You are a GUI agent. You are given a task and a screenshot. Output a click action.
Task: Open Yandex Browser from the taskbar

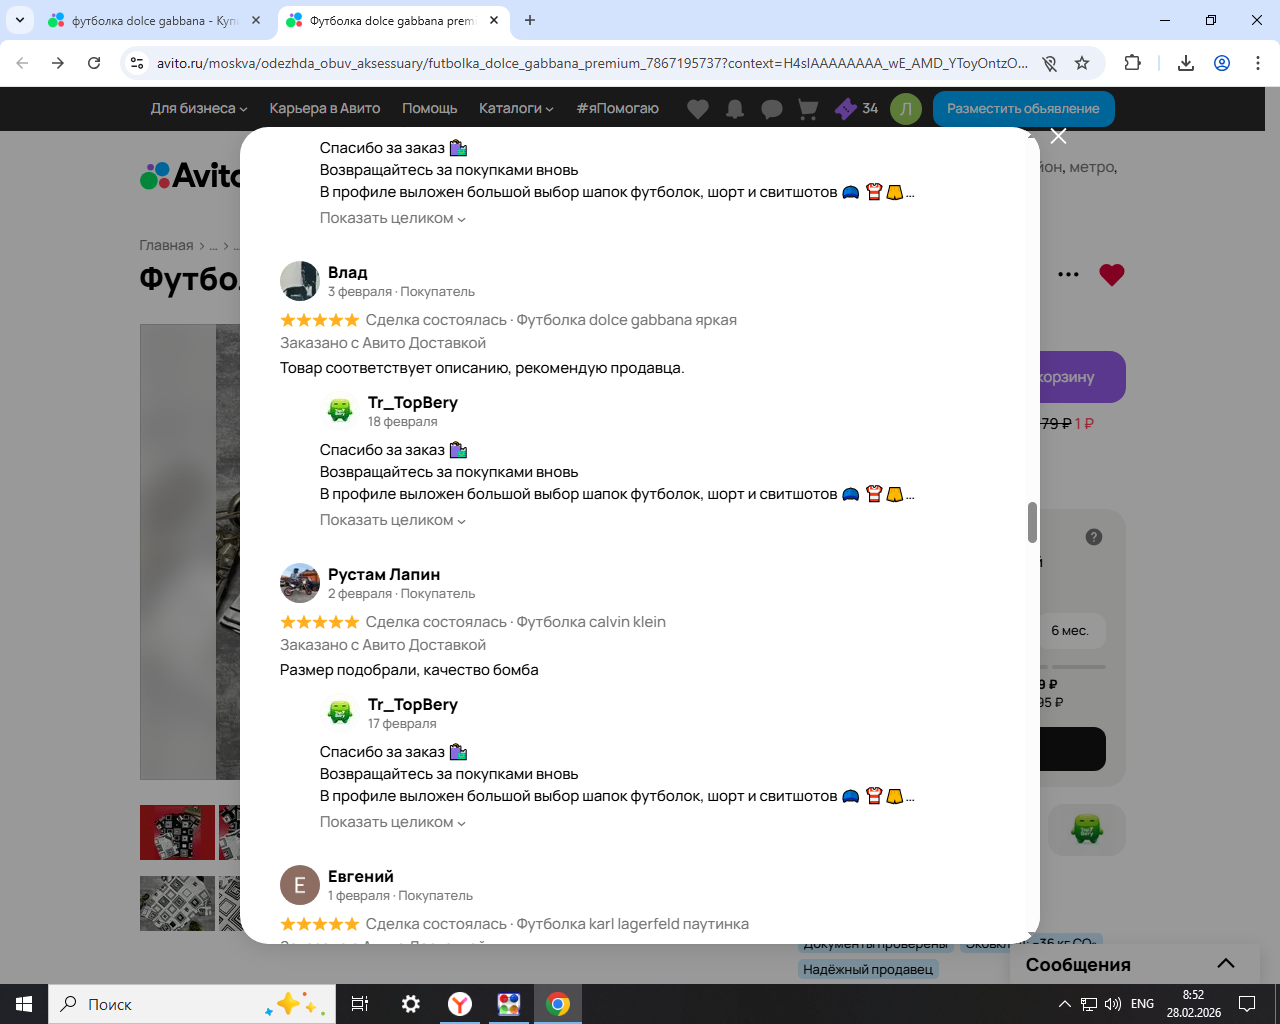pos(460,1004)
